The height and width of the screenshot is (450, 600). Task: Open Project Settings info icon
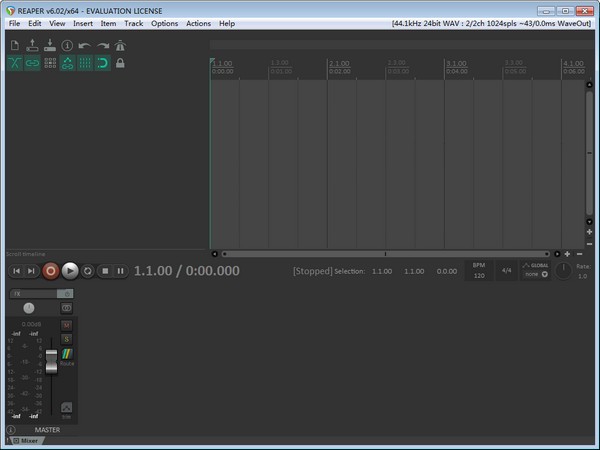(x=67, y=45)
